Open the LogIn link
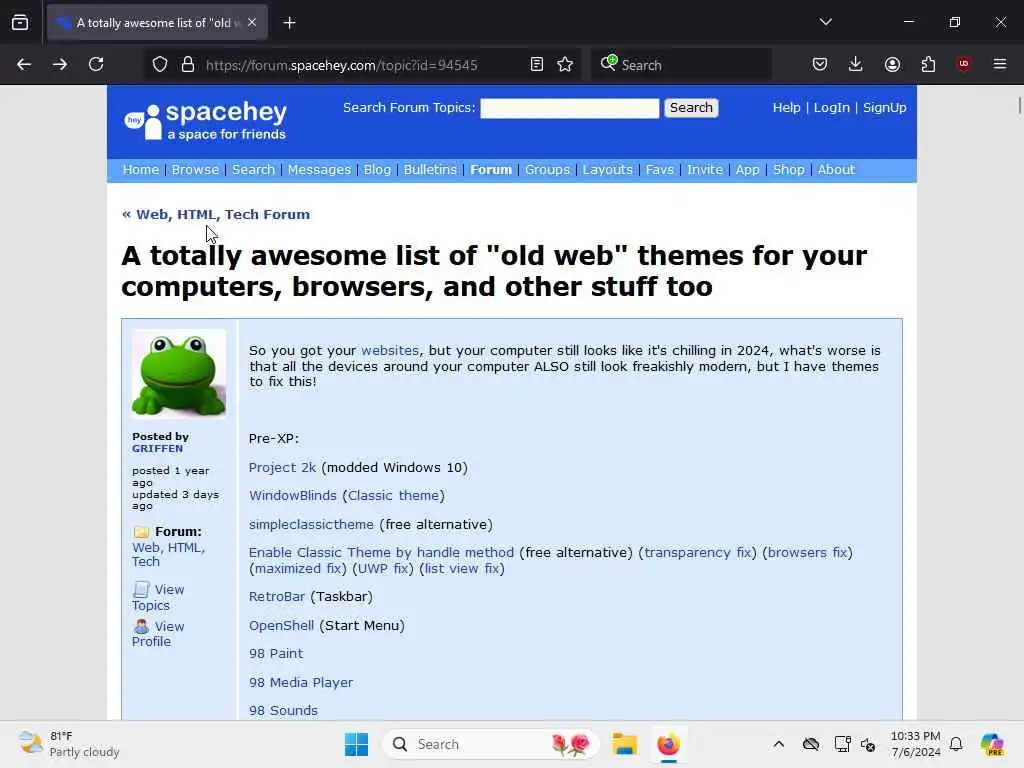Screen dimensions: 1024x768 pos(831,108)
